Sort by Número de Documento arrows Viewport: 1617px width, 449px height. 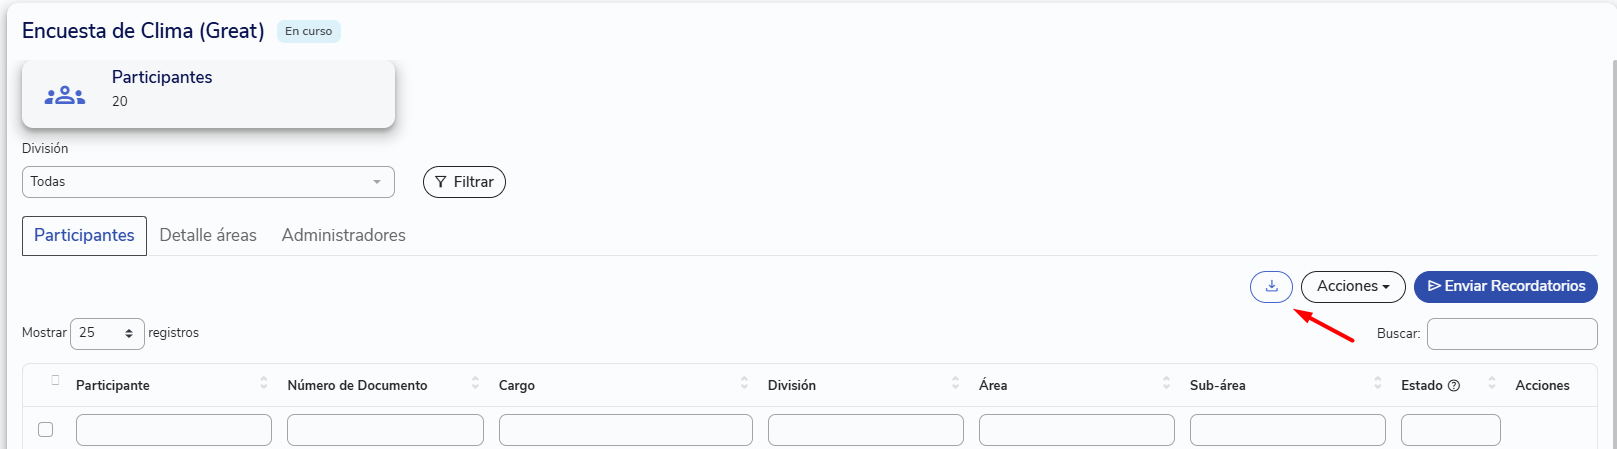(475, 383)
